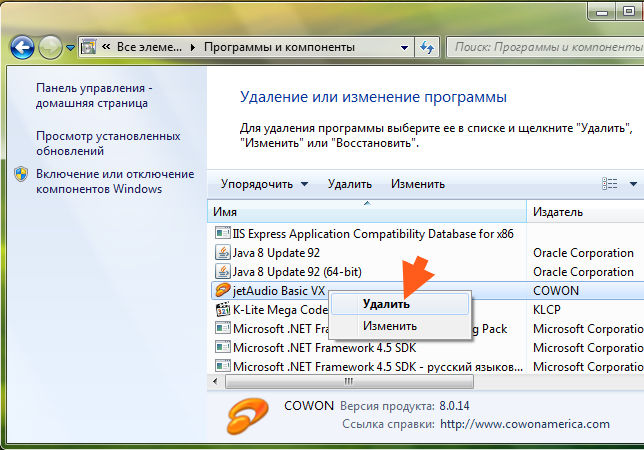
Task: Click the jetAudio icon in the list
Action: click(223, 291)
